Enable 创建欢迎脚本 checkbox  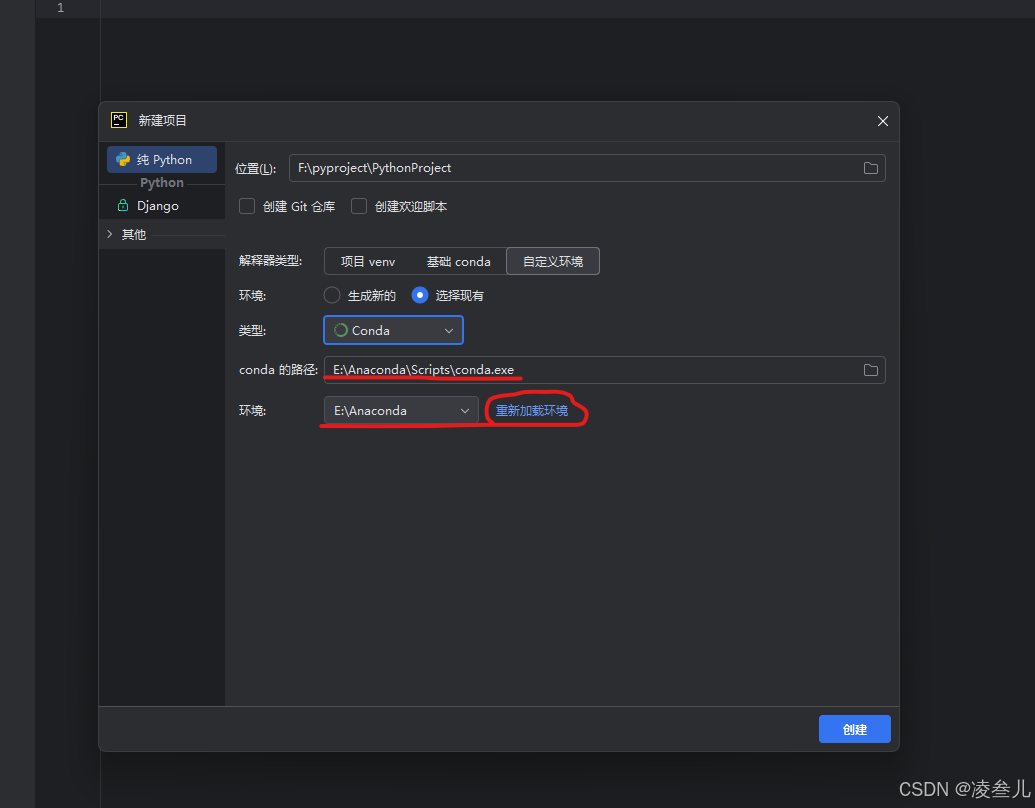click(359, 206)
